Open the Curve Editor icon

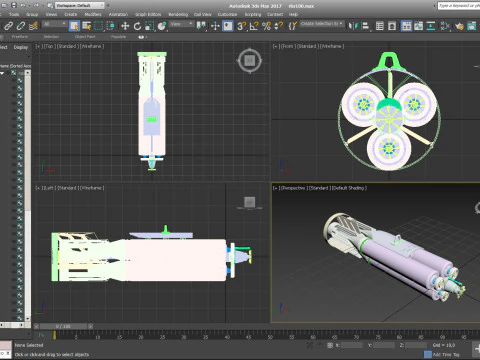pos(418,26)
